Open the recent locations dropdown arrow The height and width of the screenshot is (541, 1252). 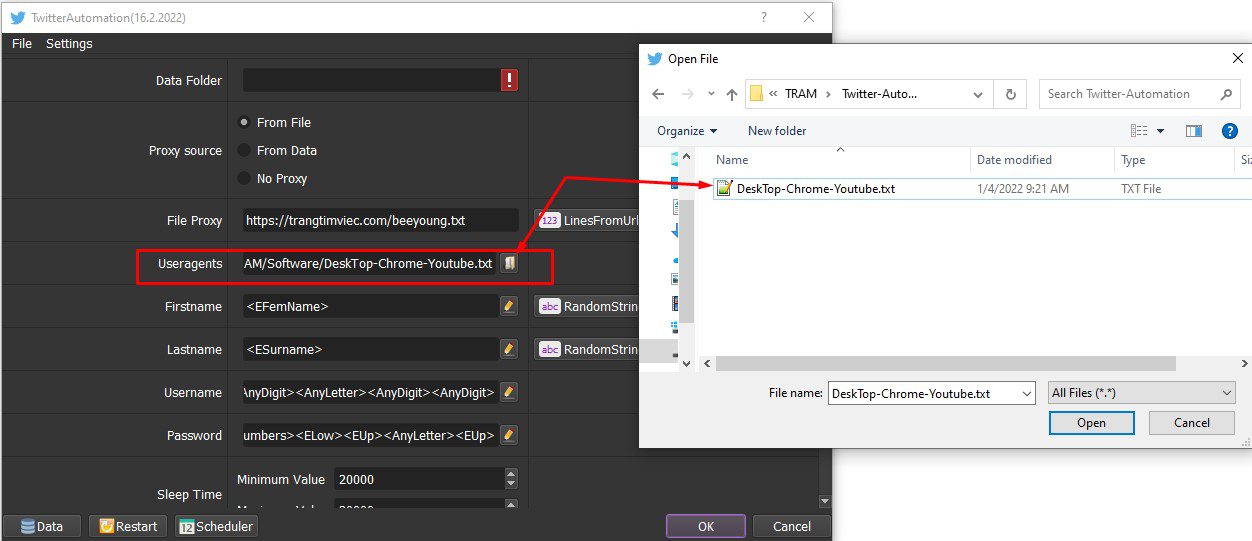(x=711, y=94)
